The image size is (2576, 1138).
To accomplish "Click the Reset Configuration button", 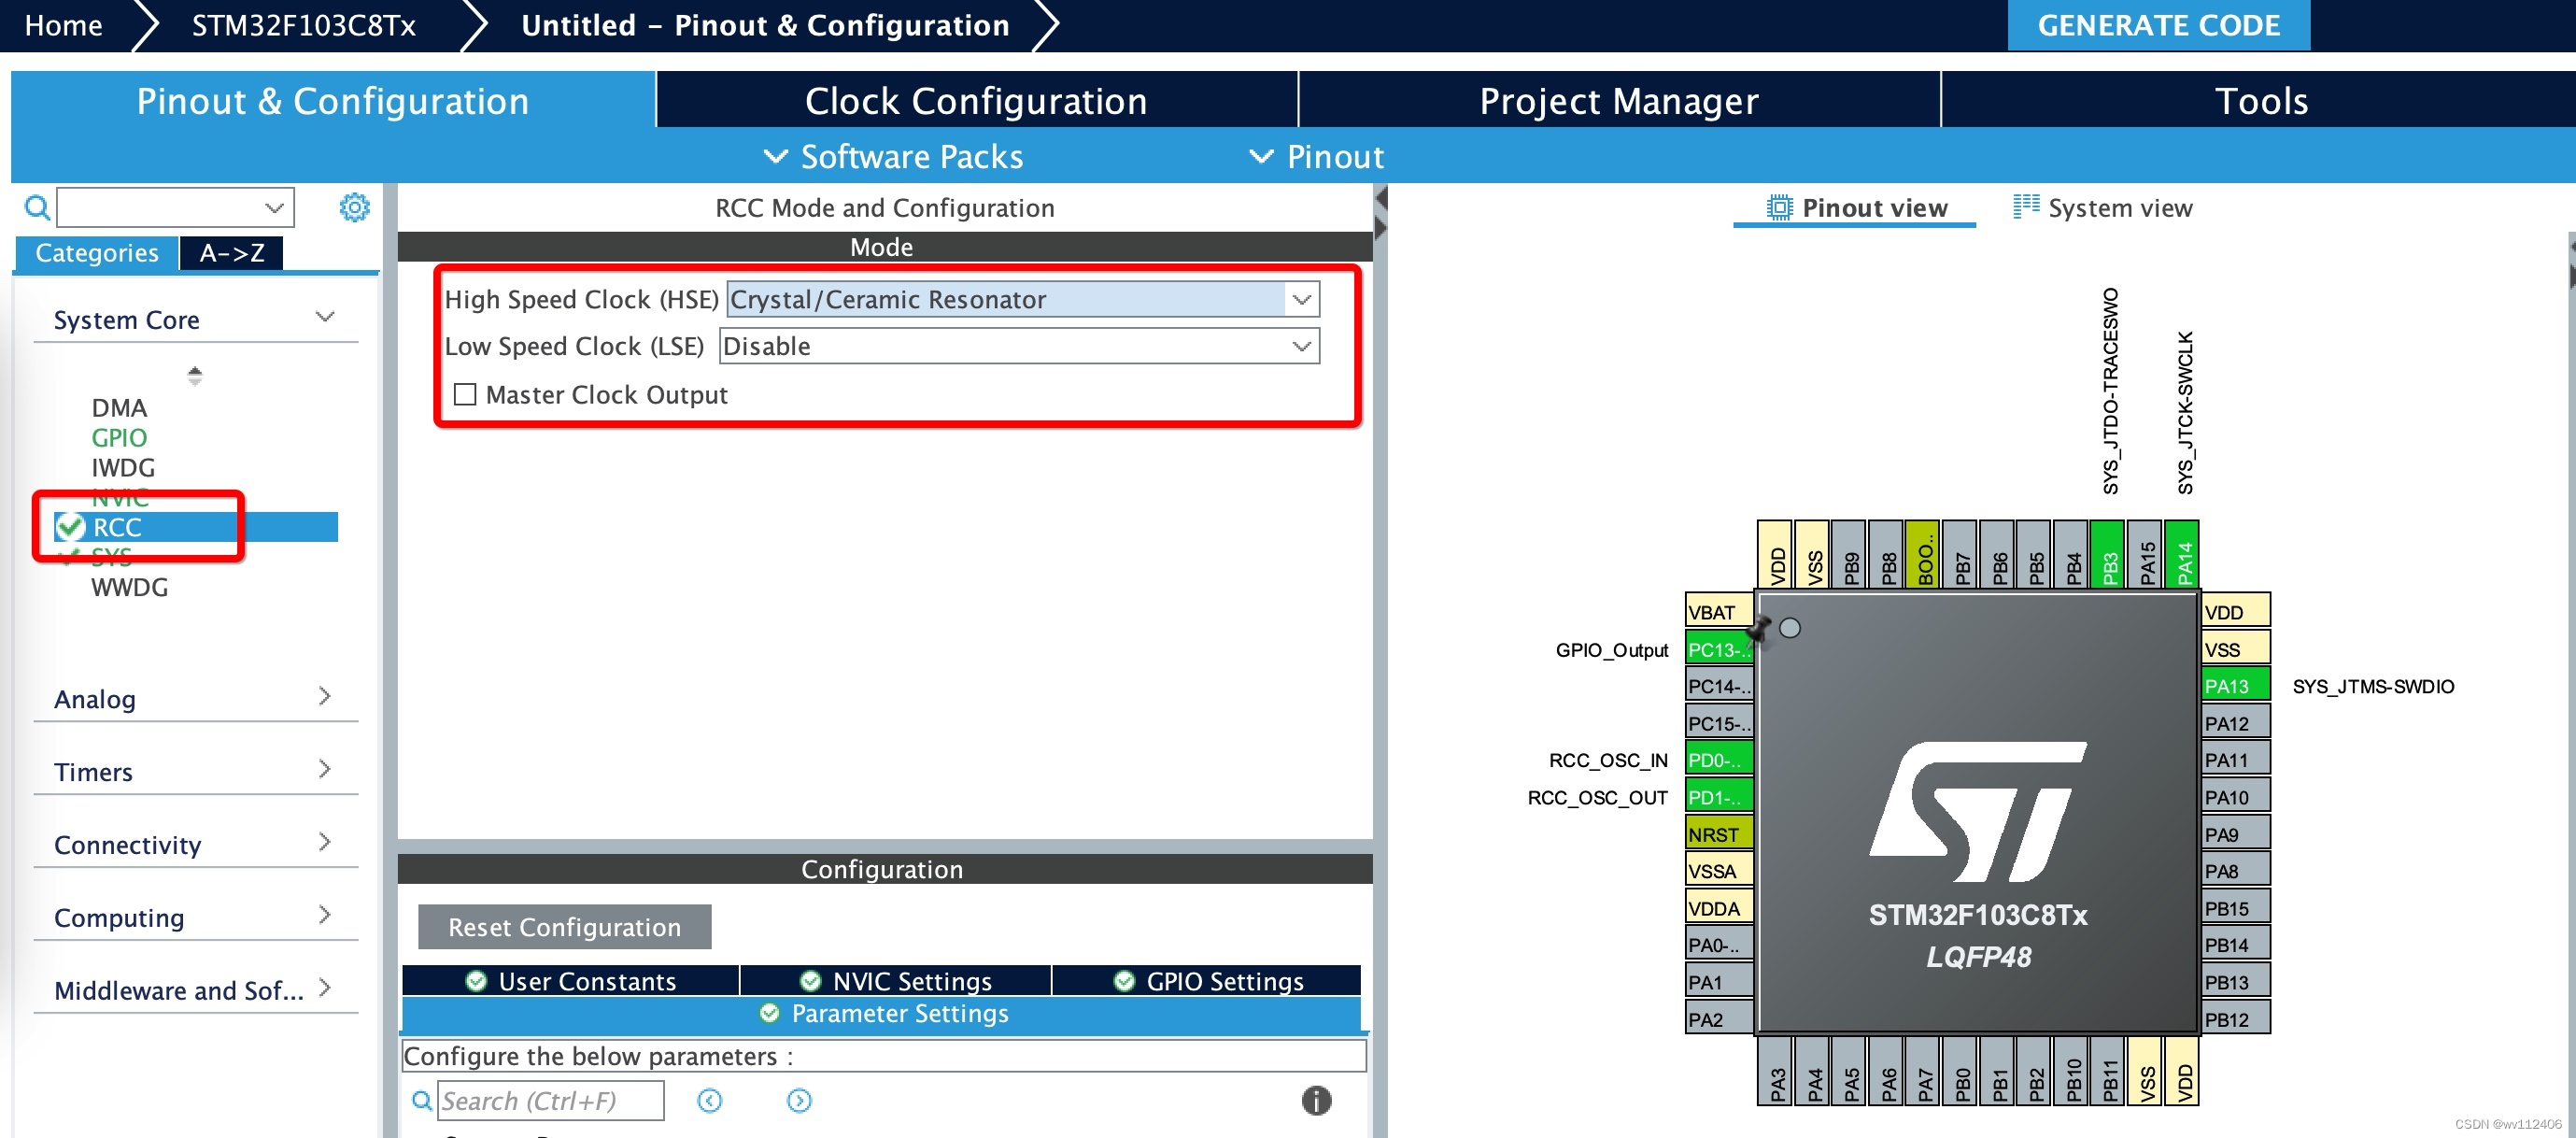I will [564, 927].
